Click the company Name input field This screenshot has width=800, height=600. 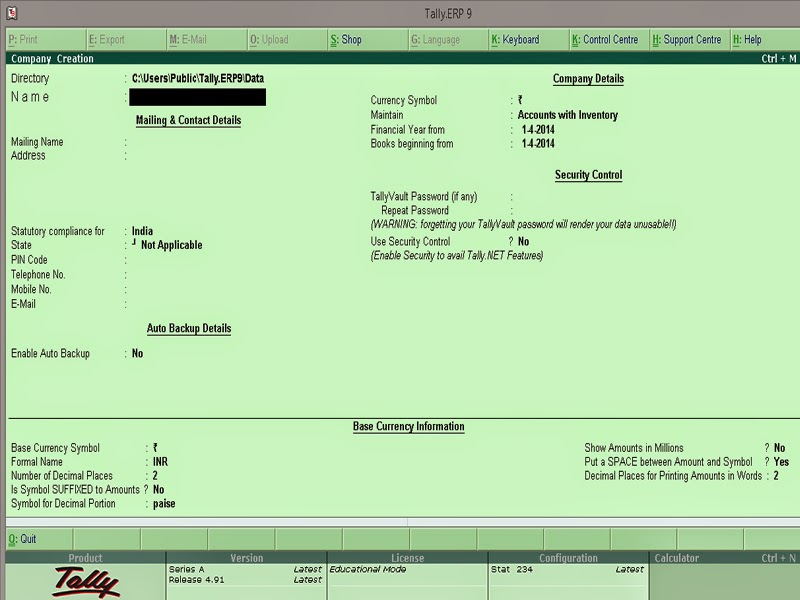click(x=195, y=97)
